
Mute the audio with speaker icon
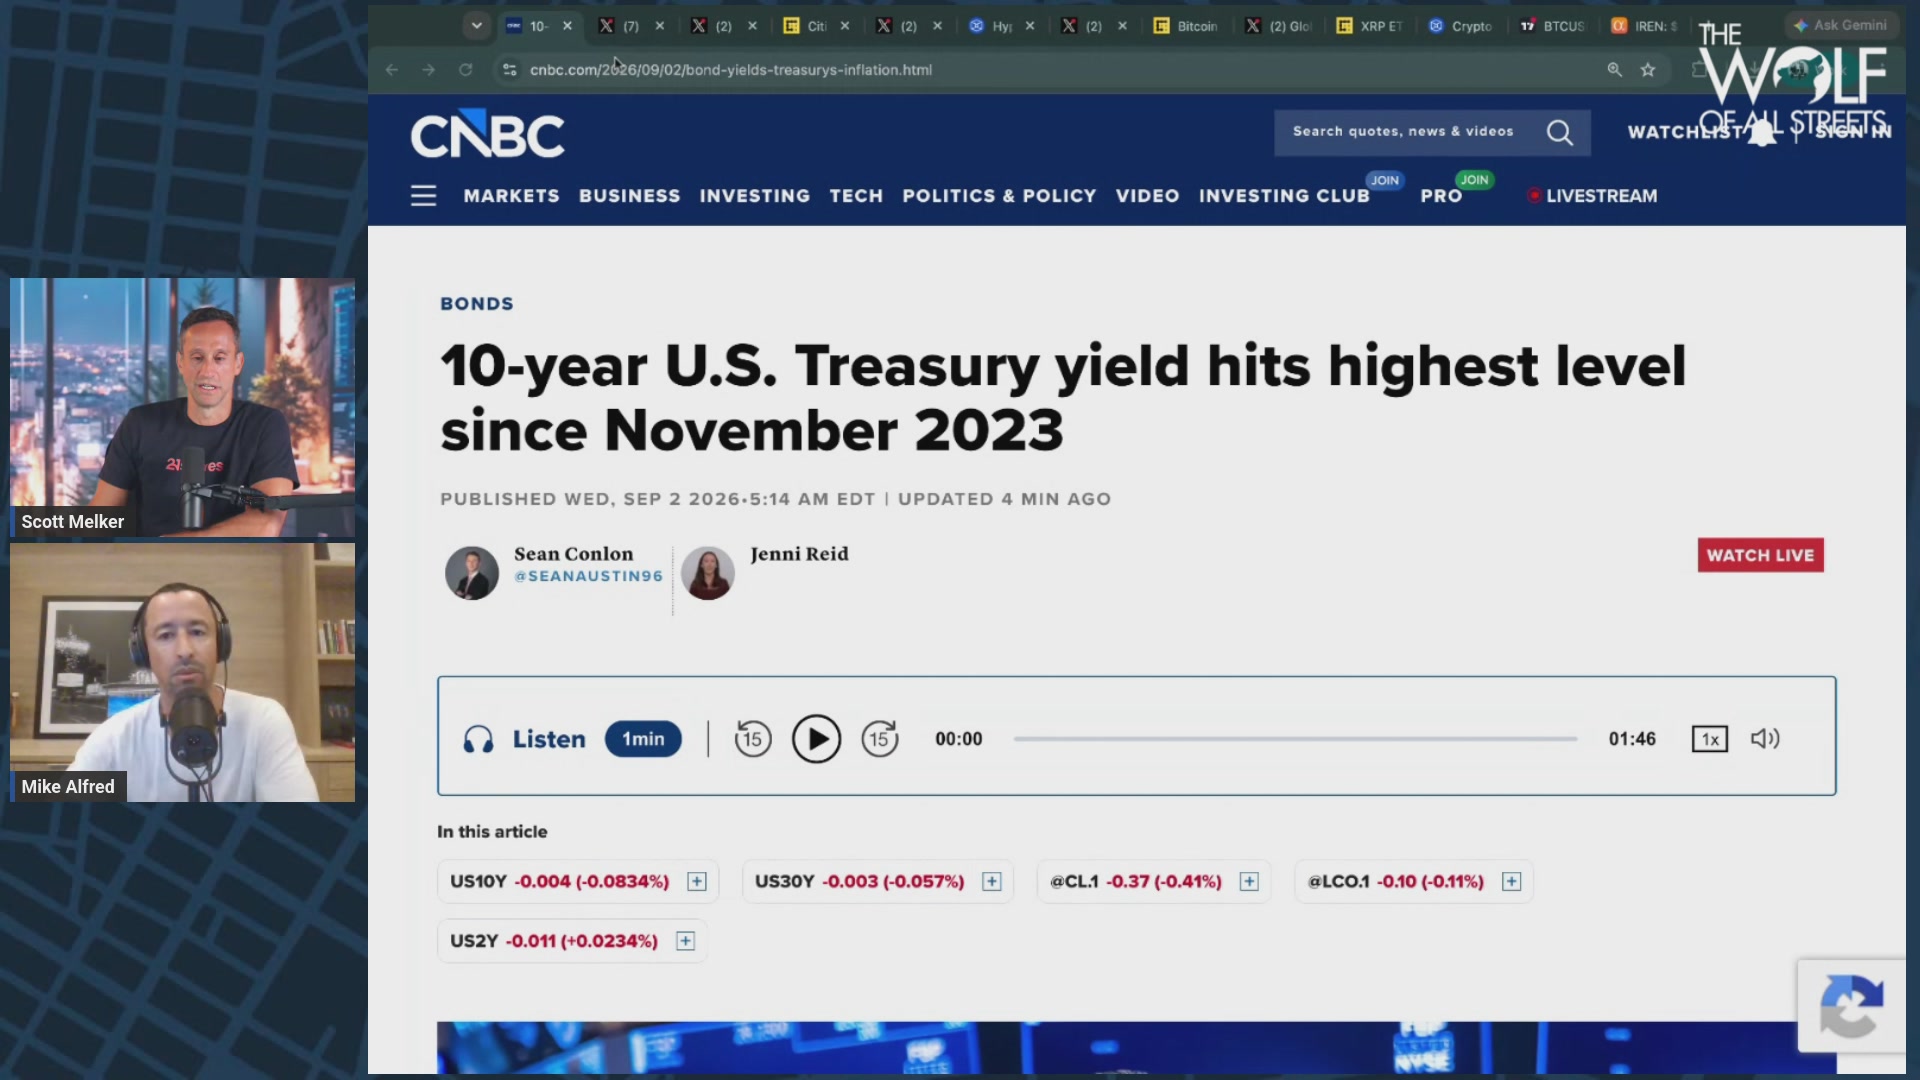pos(1765,739)
